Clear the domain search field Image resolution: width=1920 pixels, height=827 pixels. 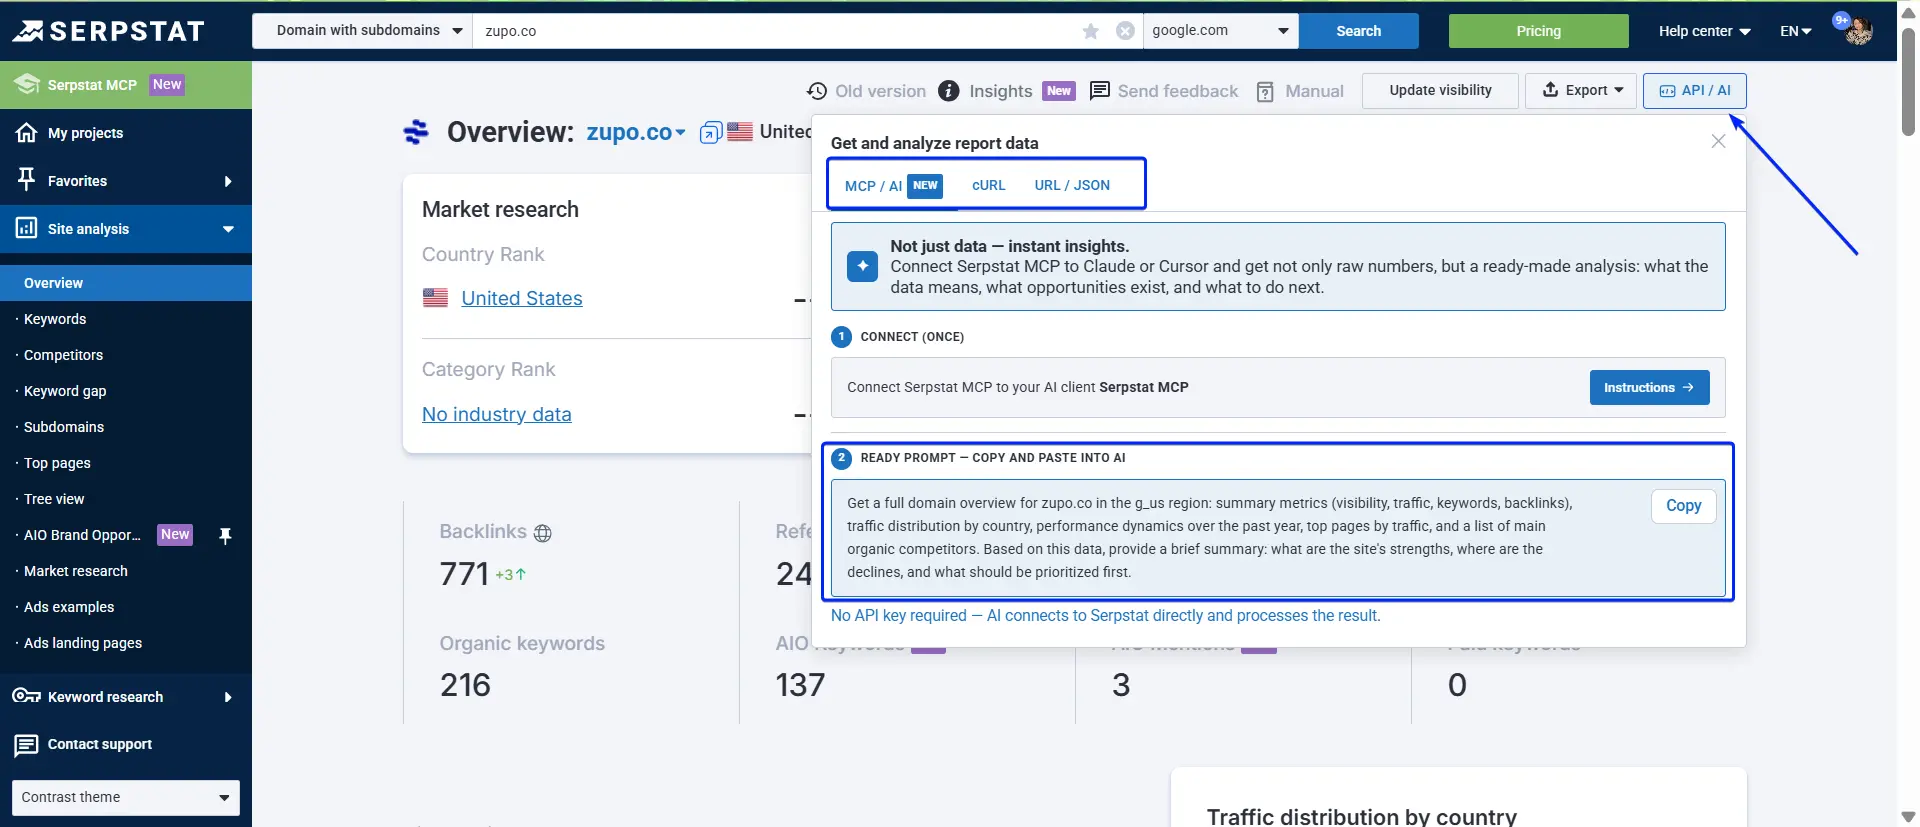click(1125, 31)
